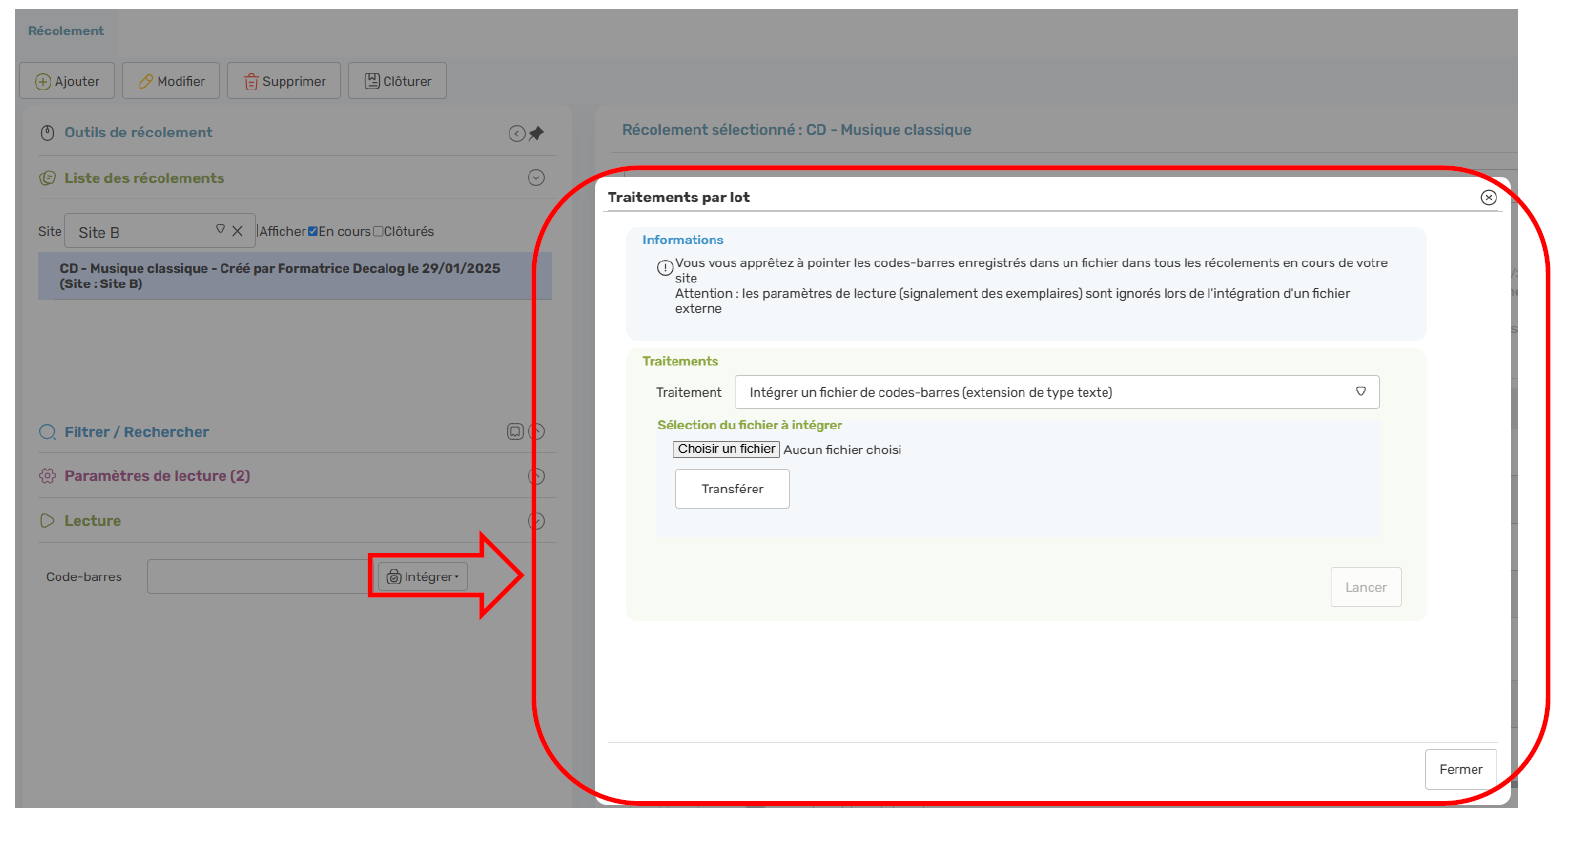
Task: Clear the Site B selection with X
Action: (x=237, y=231)
